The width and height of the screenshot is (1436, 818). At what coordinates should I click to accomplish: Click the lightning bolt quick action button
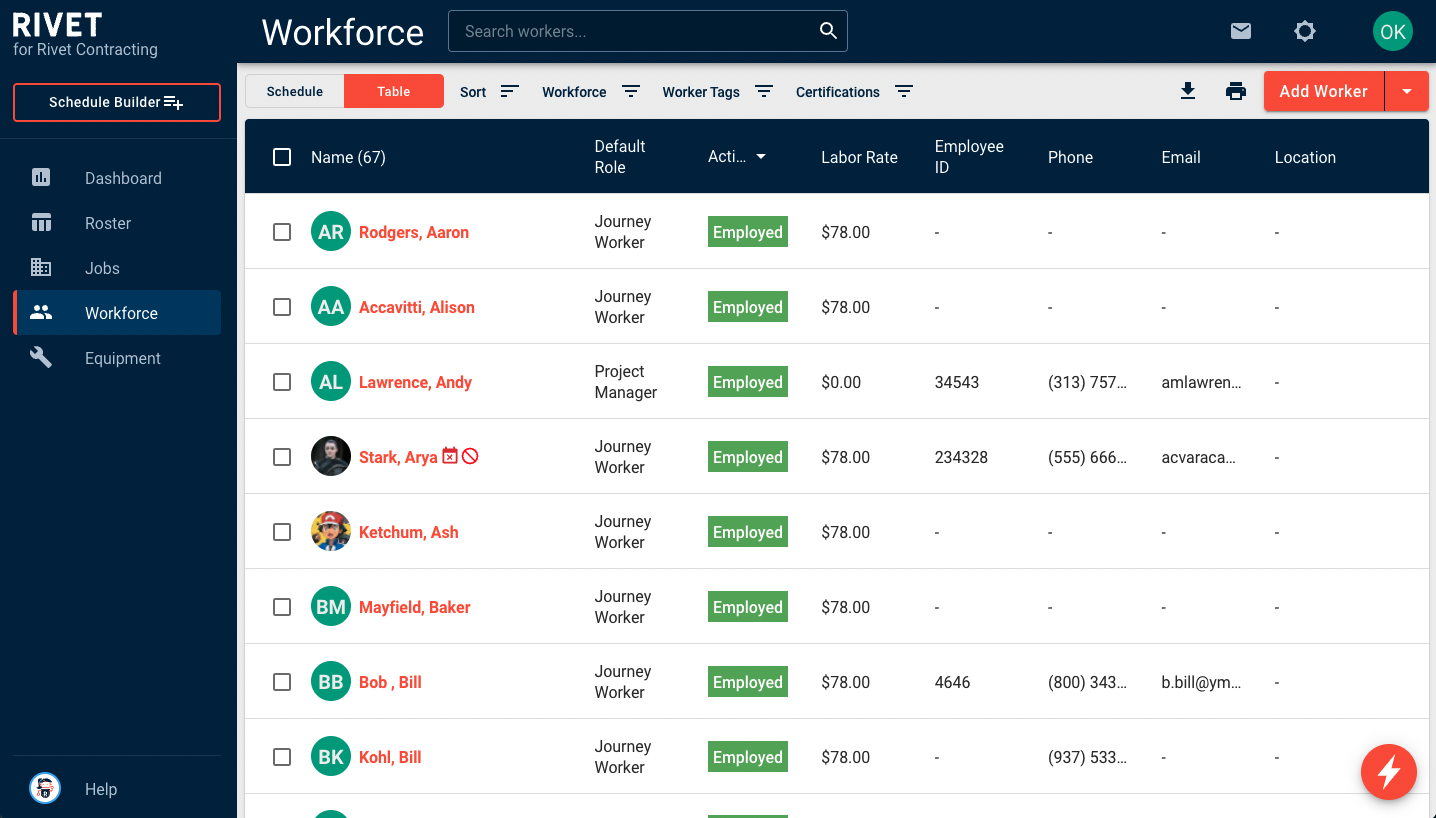1389,772
